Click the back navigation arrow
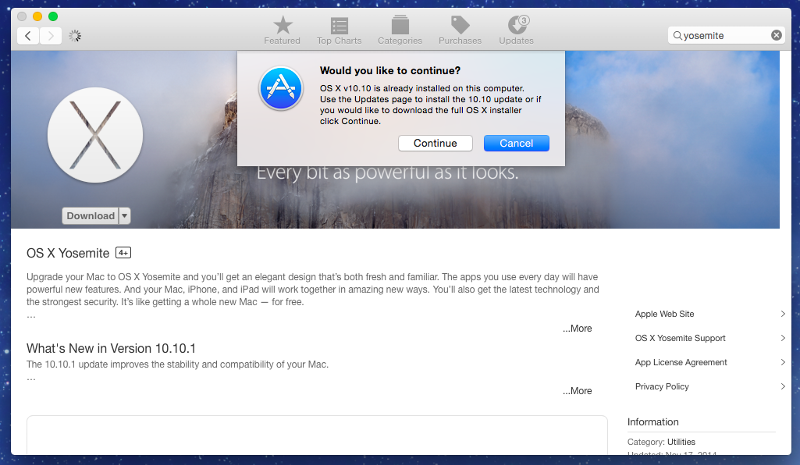Image resolution: width=800 pixels, height=465 pixels. point(28,36)
